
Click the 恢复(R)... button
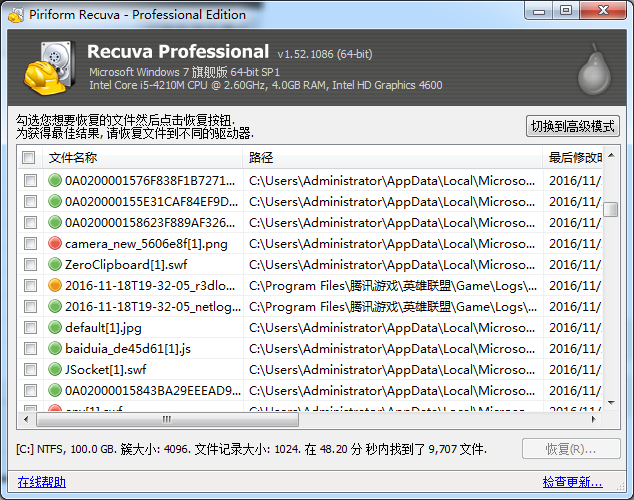pyautogui.click(x=571, y=449)
